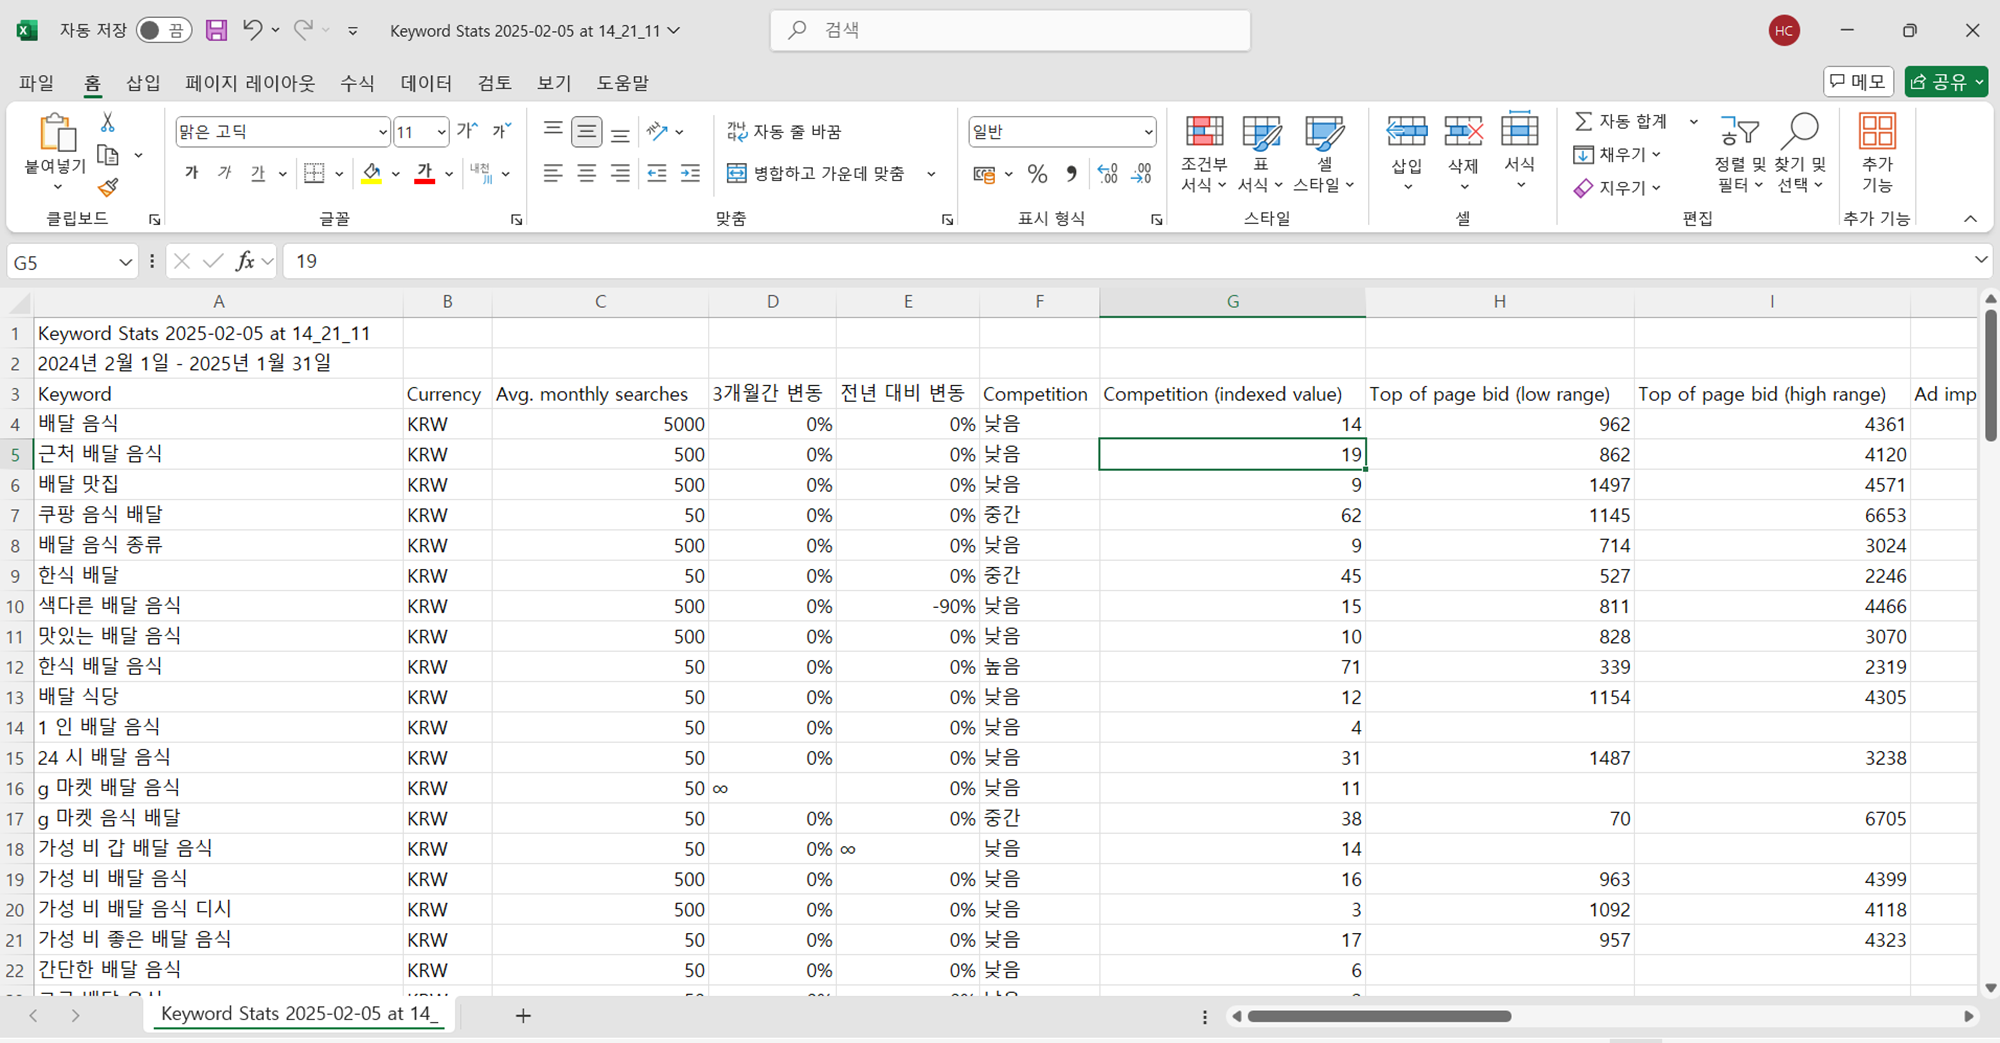Click the decrease indent icon
This screenshot has height=1043, width=2000.
657,173
